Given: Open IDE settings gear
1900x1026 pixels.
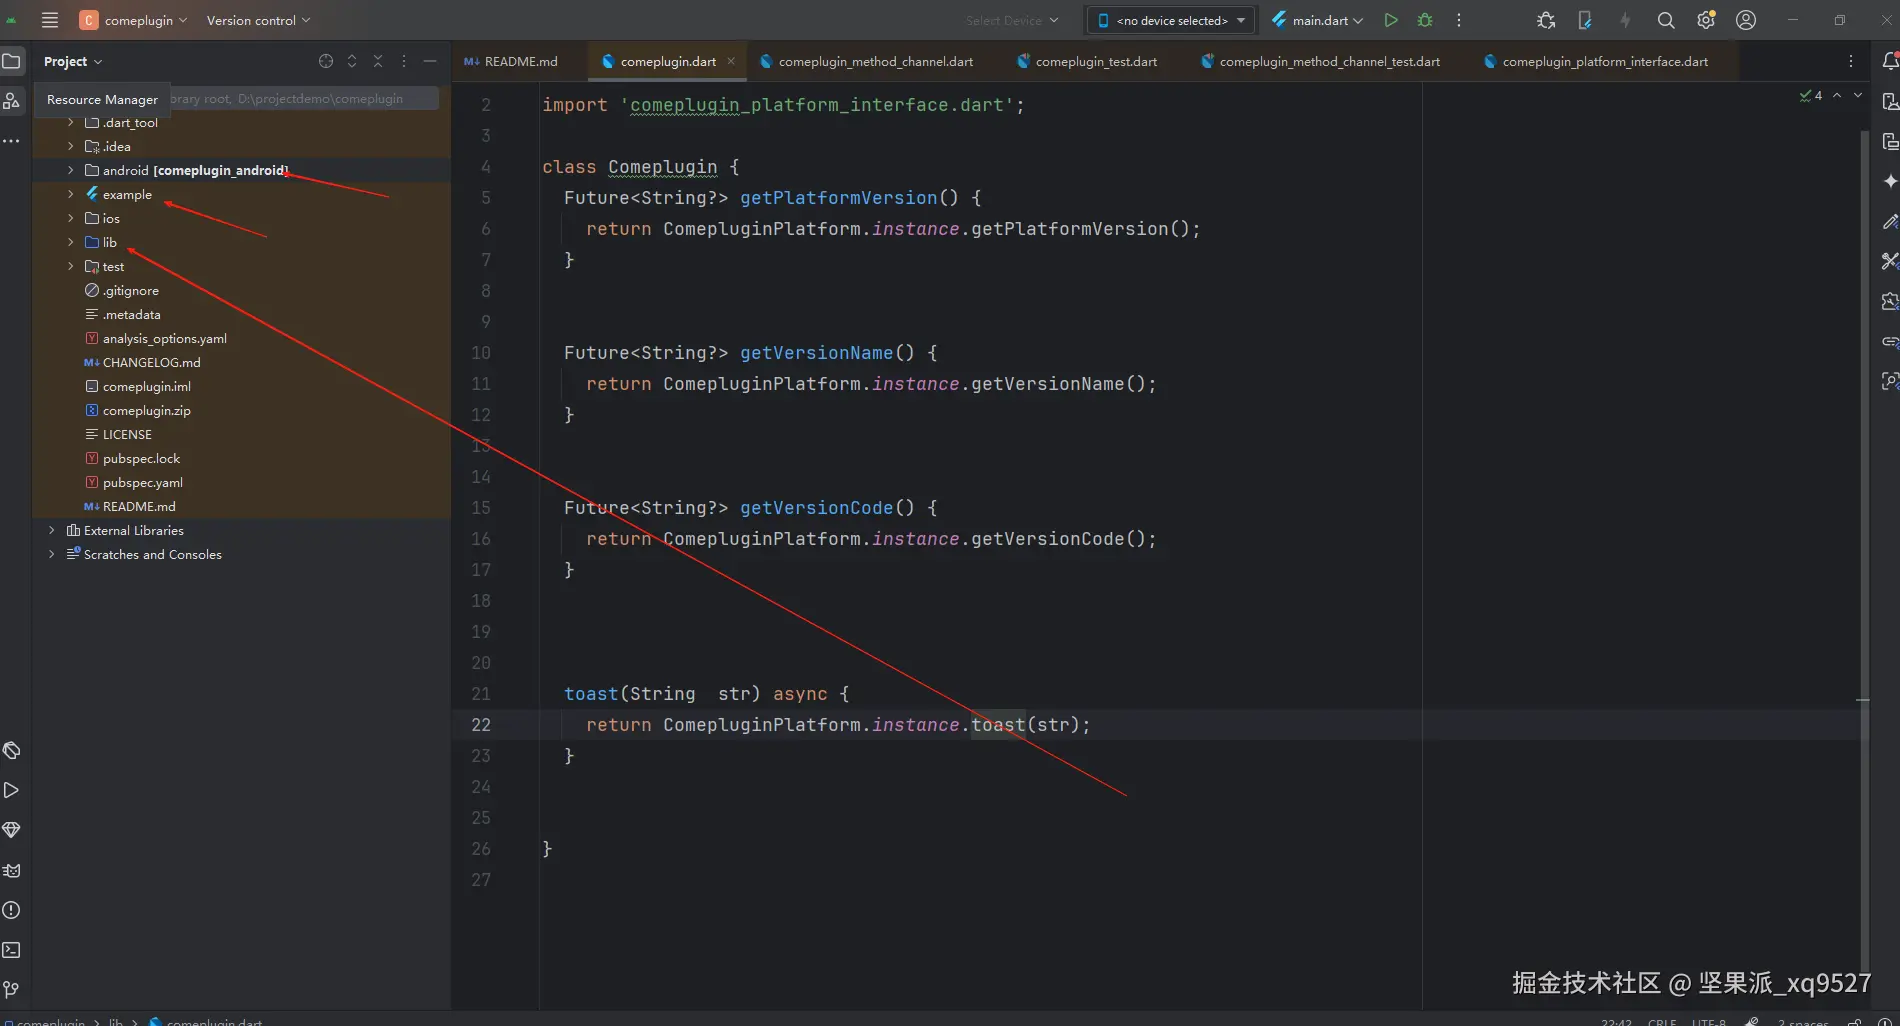Looking at the screenshot, I should 1706,20.
